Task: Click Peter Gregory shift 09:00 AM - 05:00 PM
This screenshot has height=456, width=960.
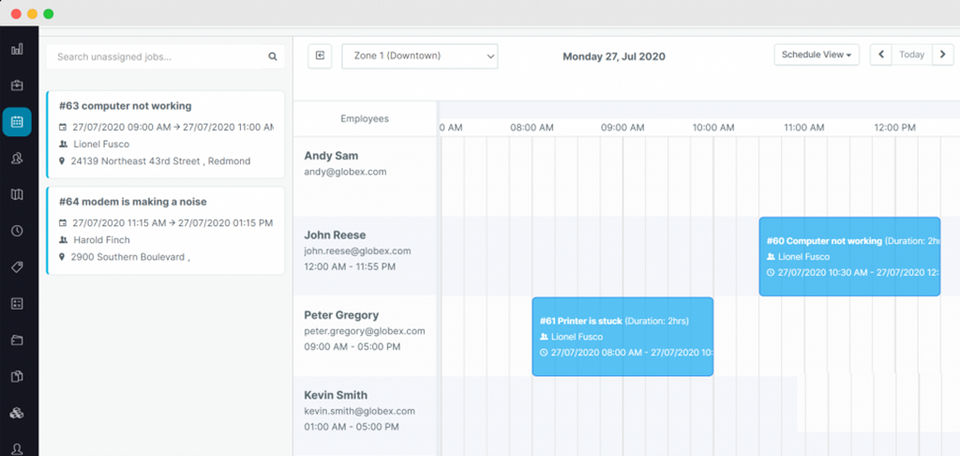Action: pos(352,347)
